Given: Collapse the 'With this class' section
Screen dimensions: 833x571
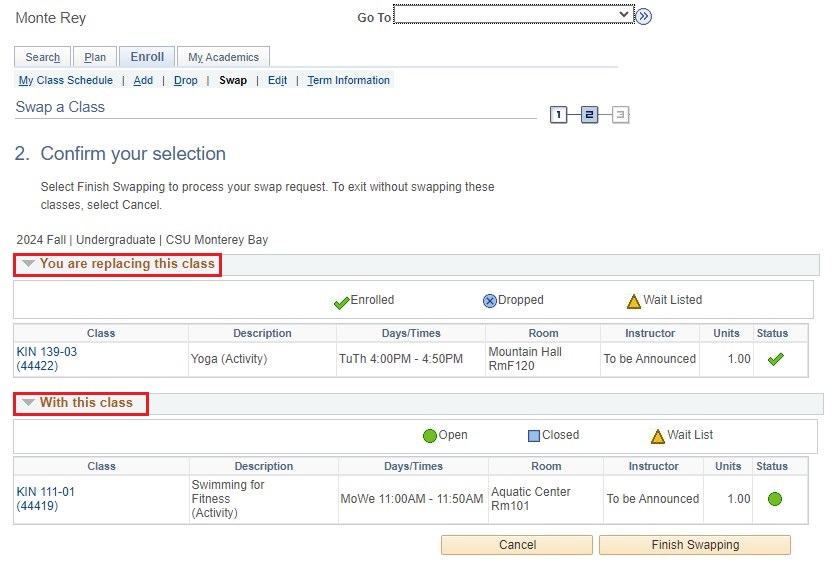Looking at the screenshot, I should click(x=28, y=403).
